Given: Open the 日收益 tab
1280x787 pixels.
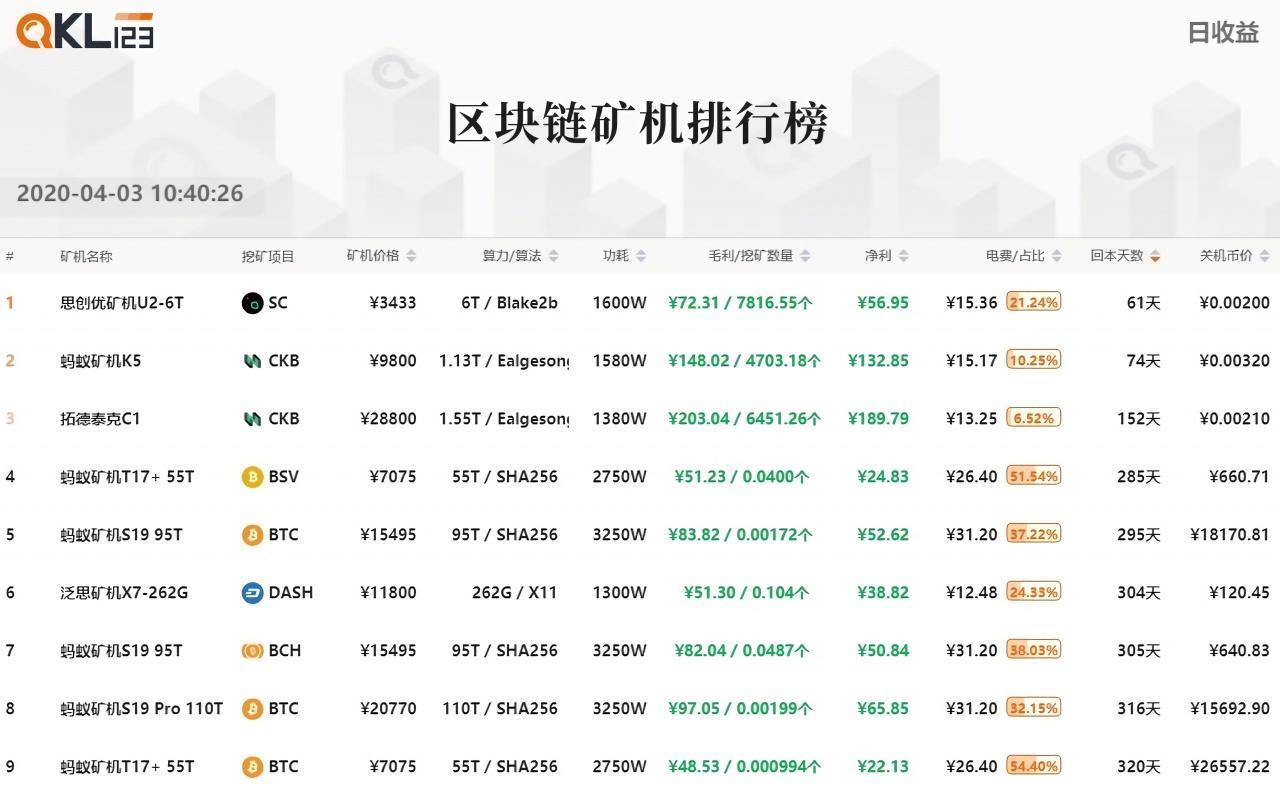Looking at the screenshot, I should [x=1223, y=32].
